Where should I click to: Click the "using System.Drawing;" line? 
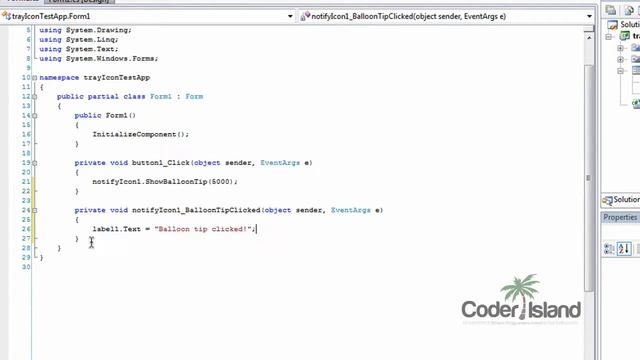point(85,30)
